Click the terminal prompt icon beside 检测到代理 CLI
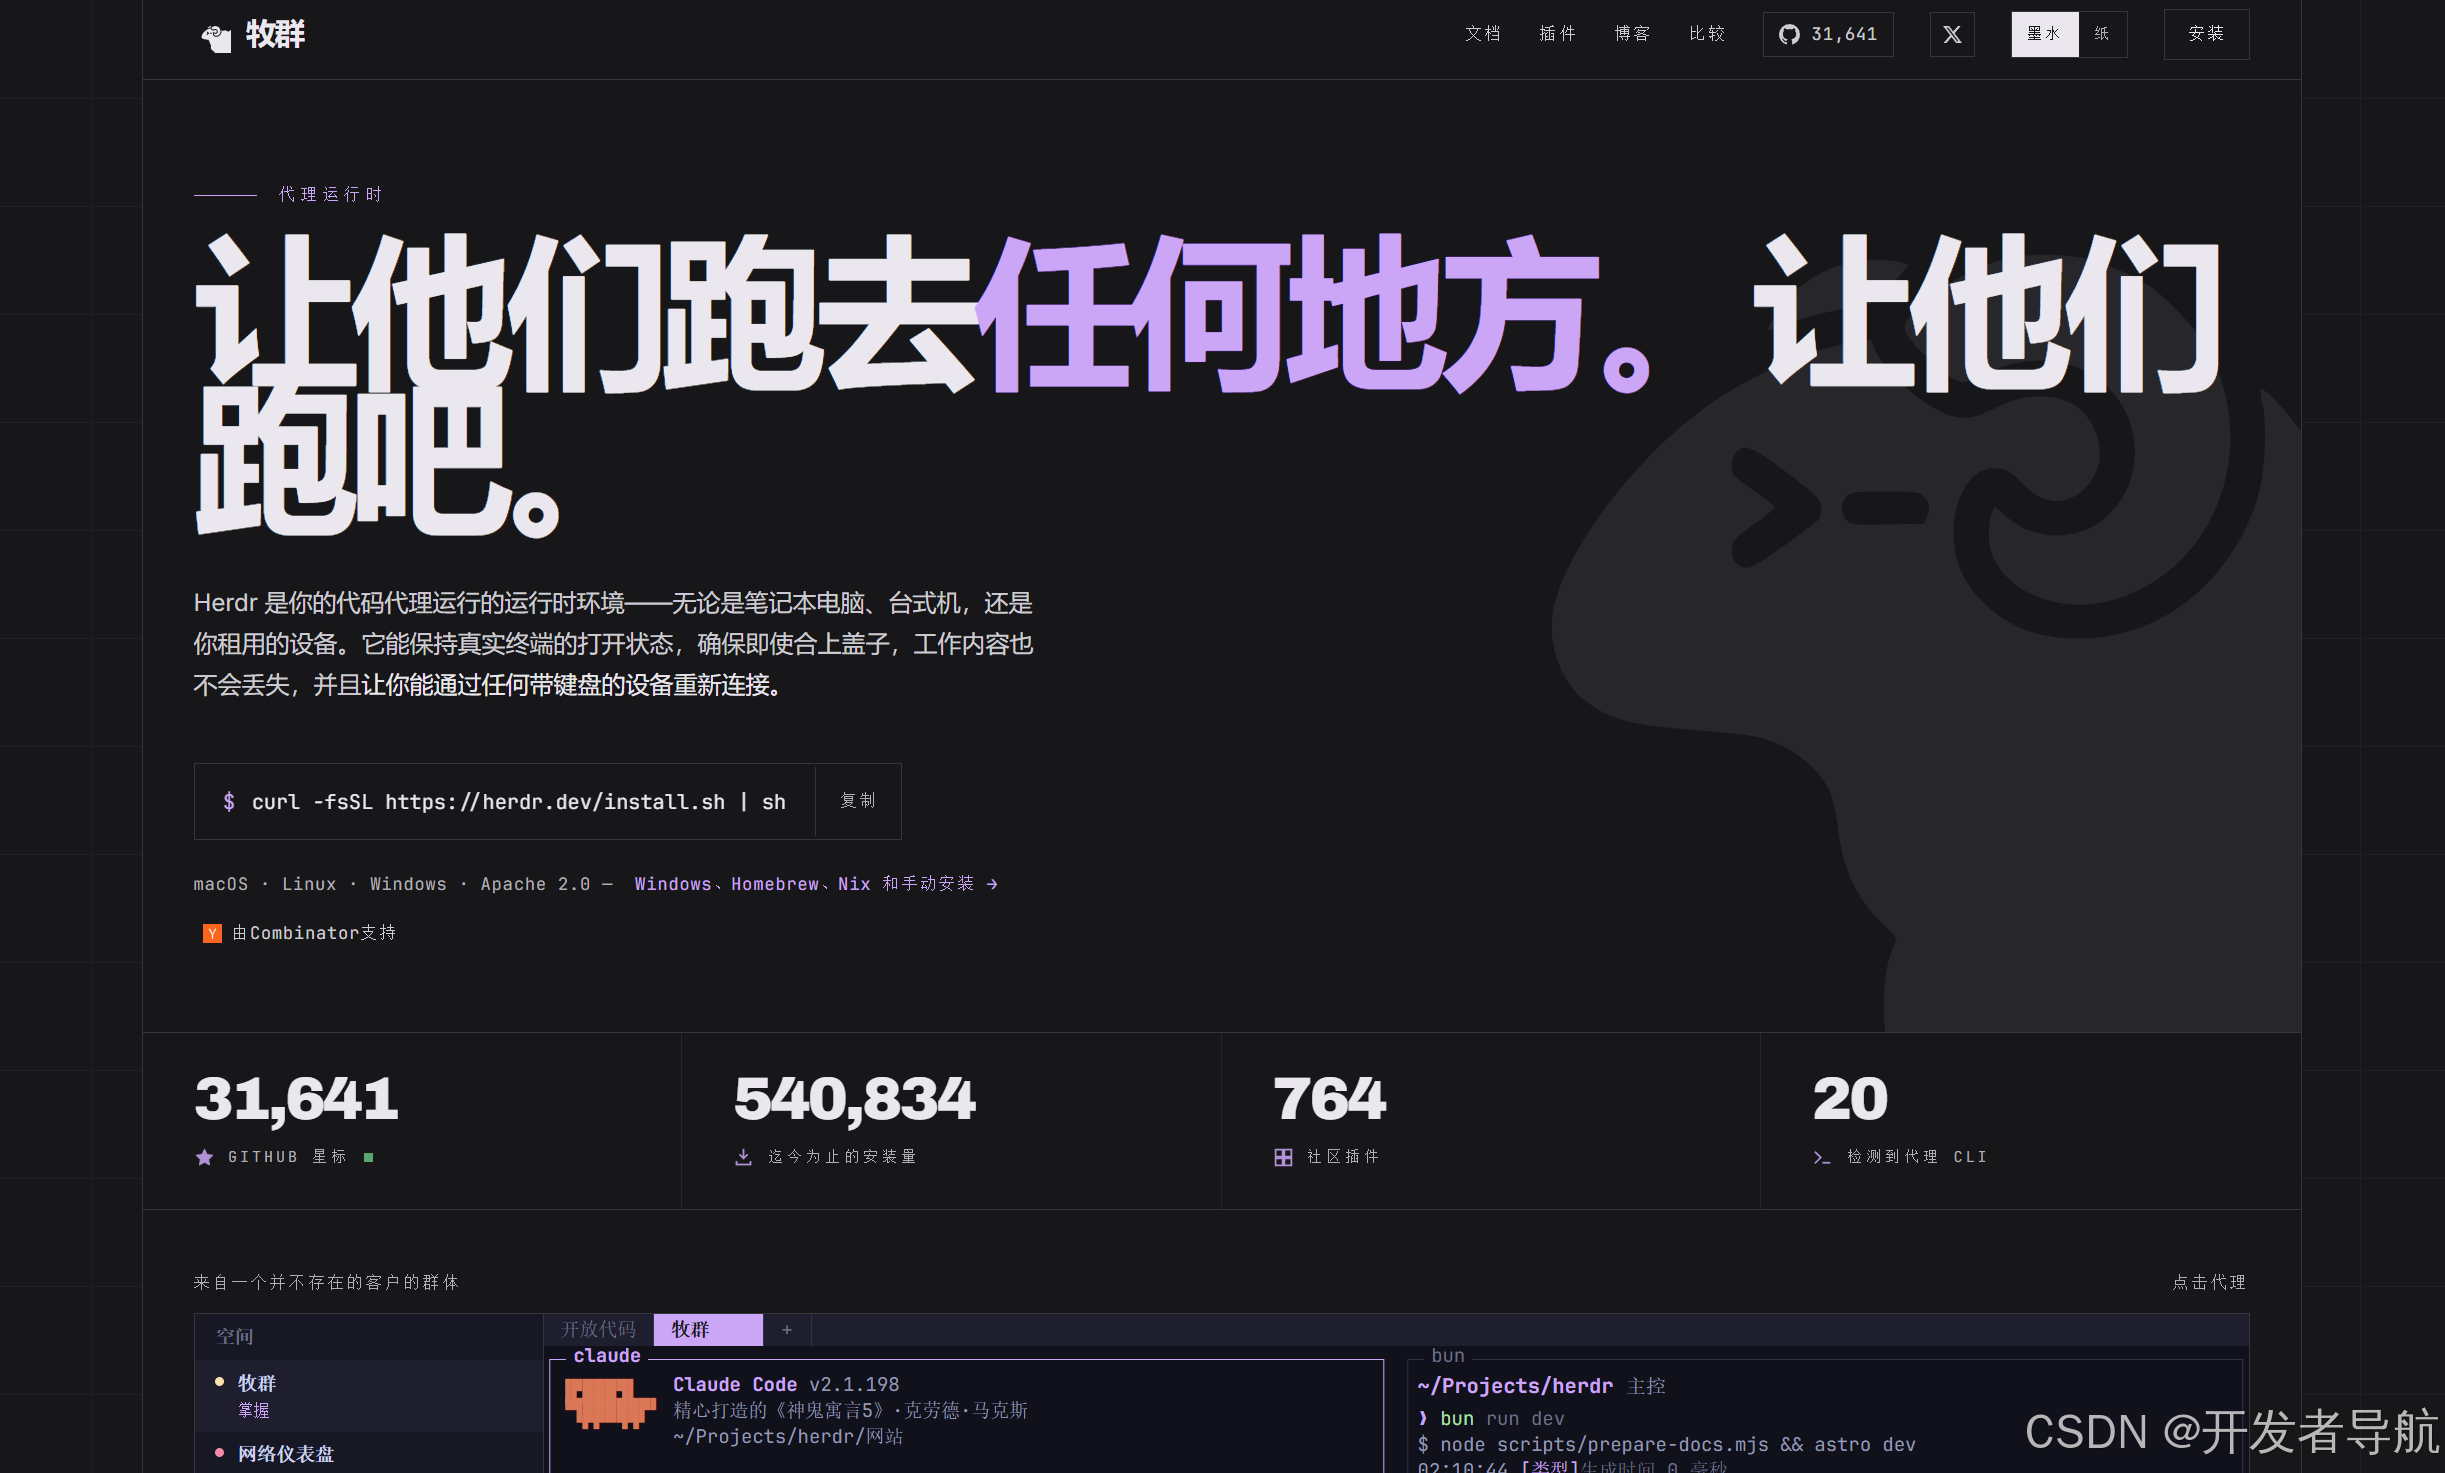Viewport: 2445px width, 1473px height. pos(1822,1157)
